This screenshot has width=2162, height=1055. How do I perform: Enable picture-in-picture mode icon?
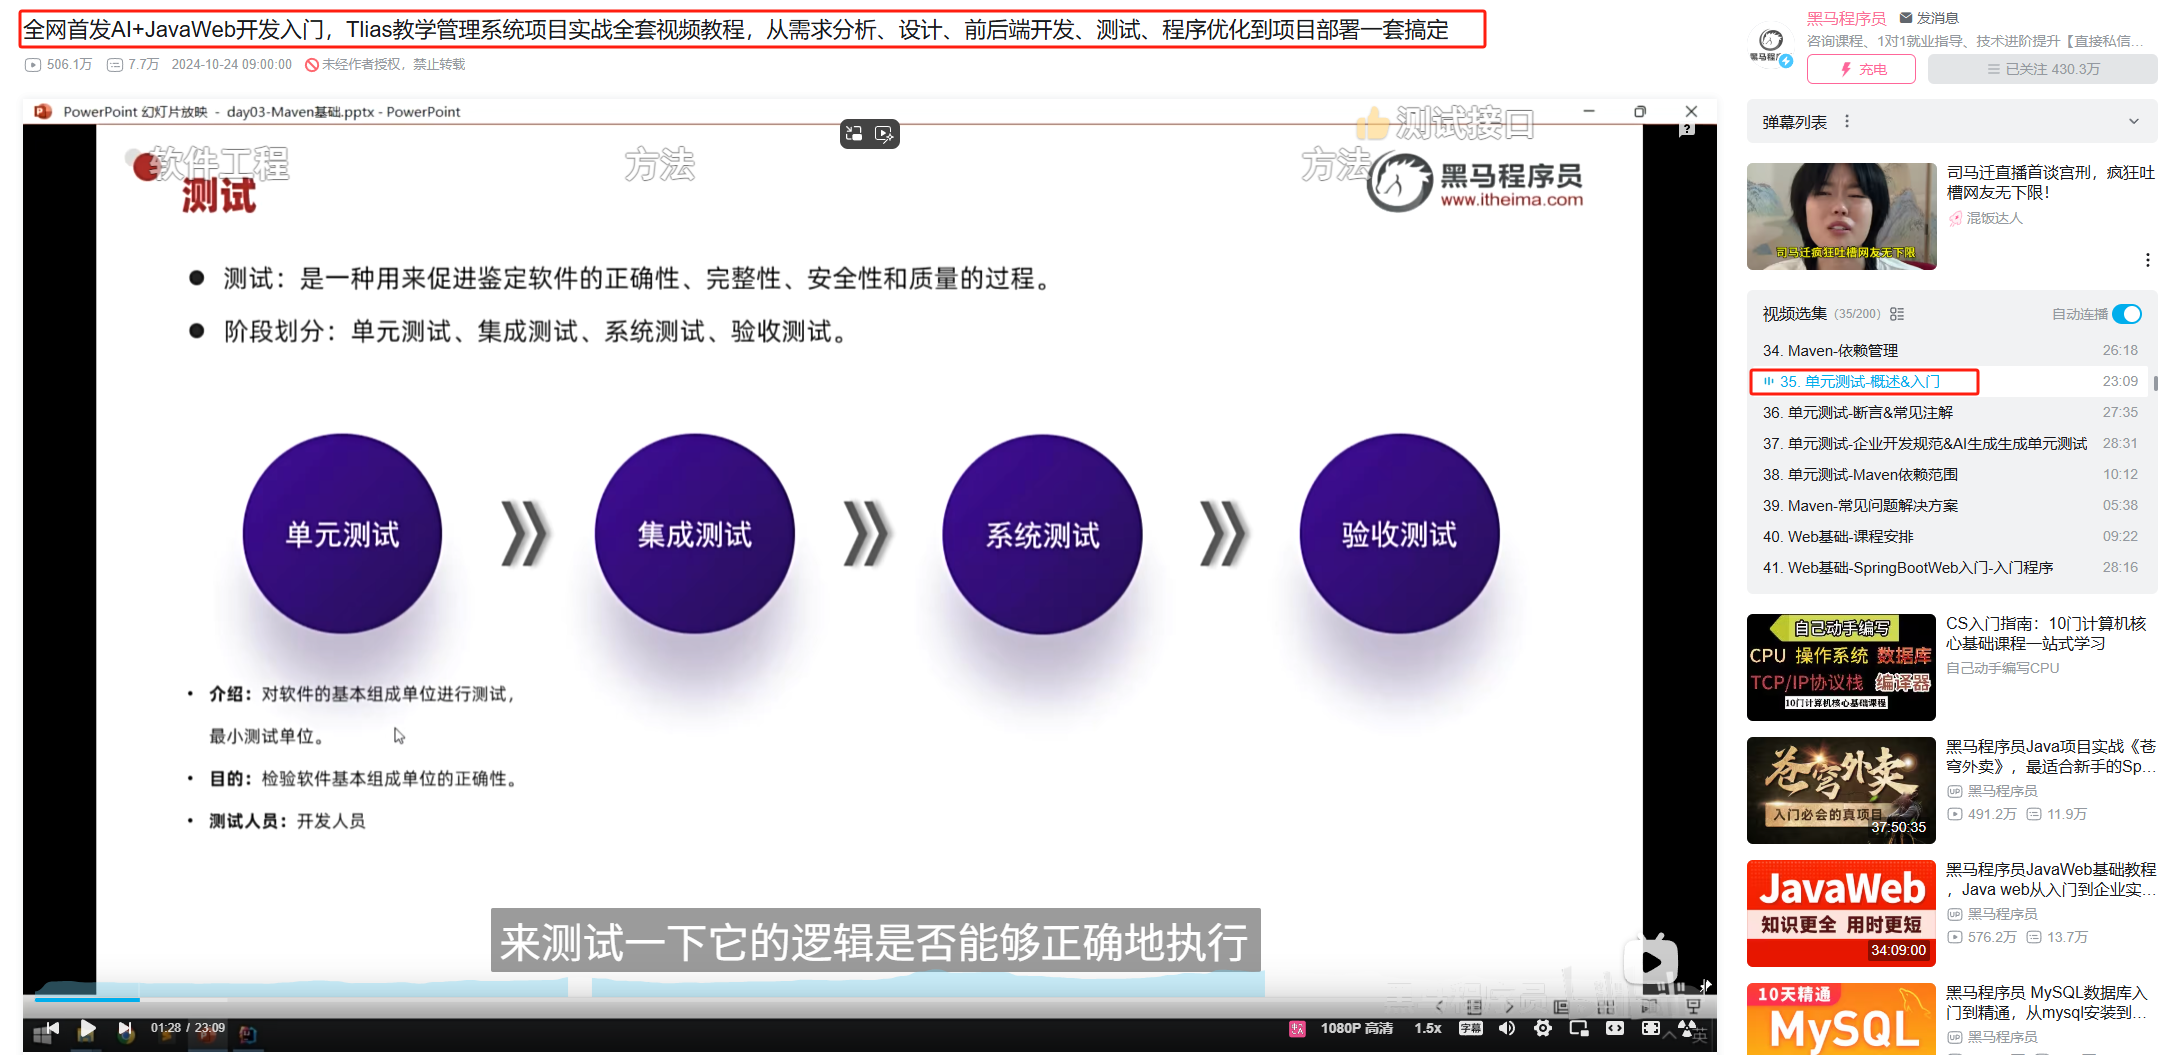(x=1579, y=1028)
